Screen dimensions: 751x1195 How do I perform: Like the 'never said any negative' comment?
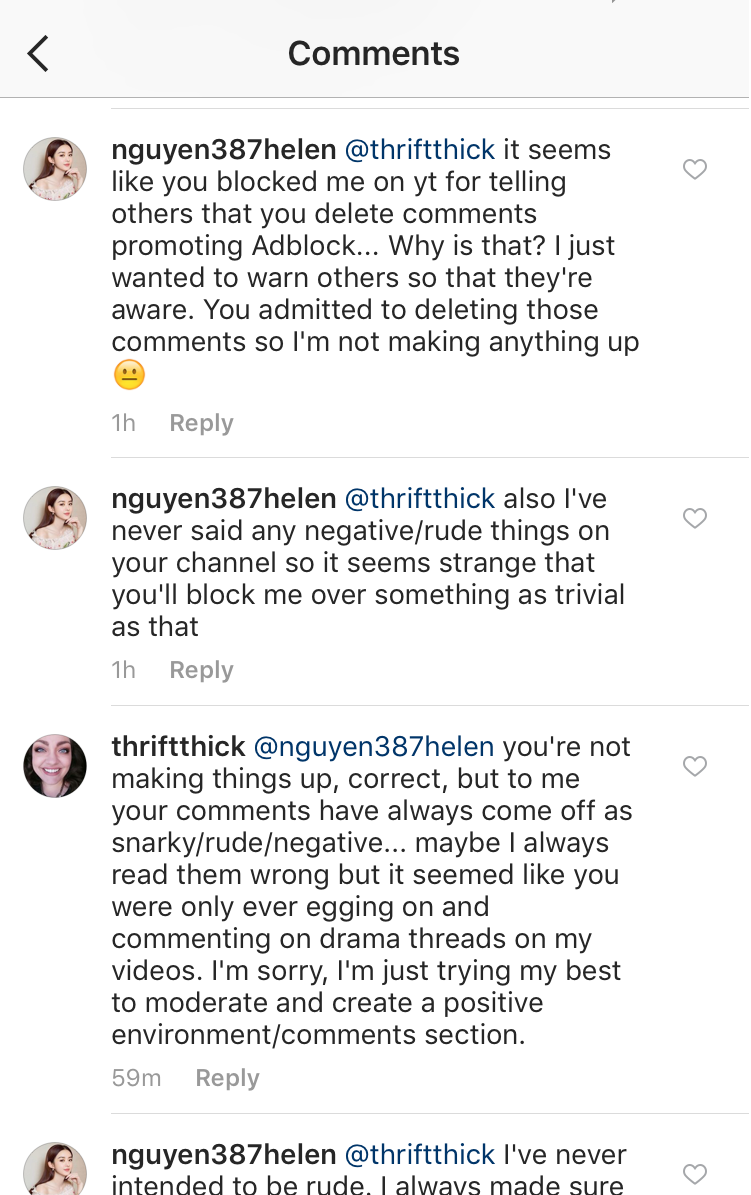click(695, 518)
